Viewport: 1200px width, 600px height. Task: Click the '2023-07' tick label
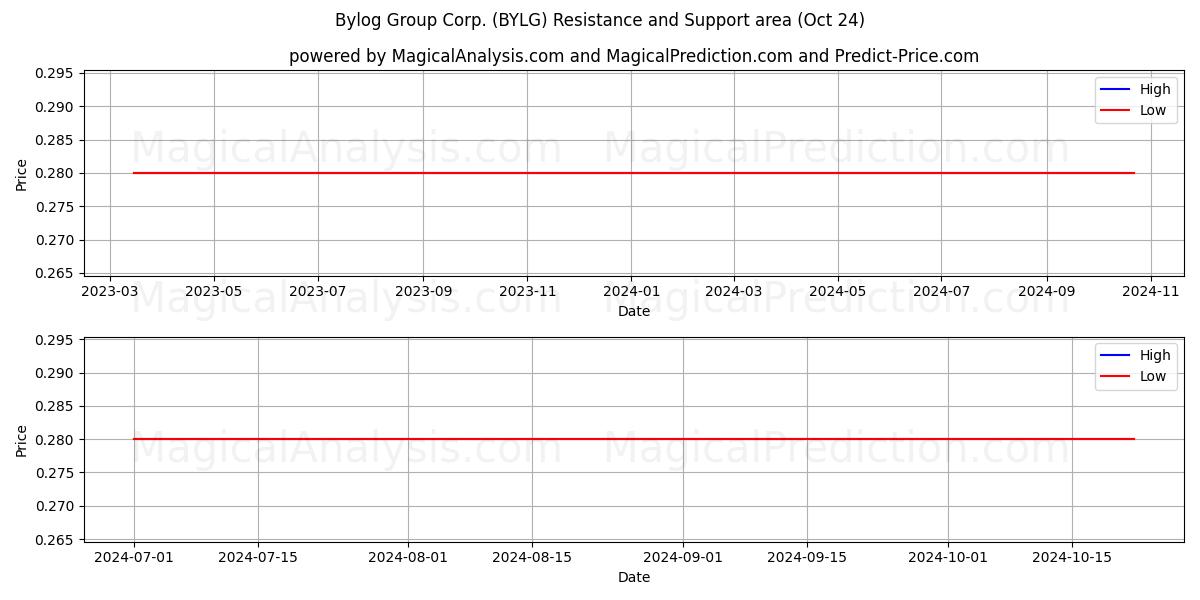coord(318,291)
